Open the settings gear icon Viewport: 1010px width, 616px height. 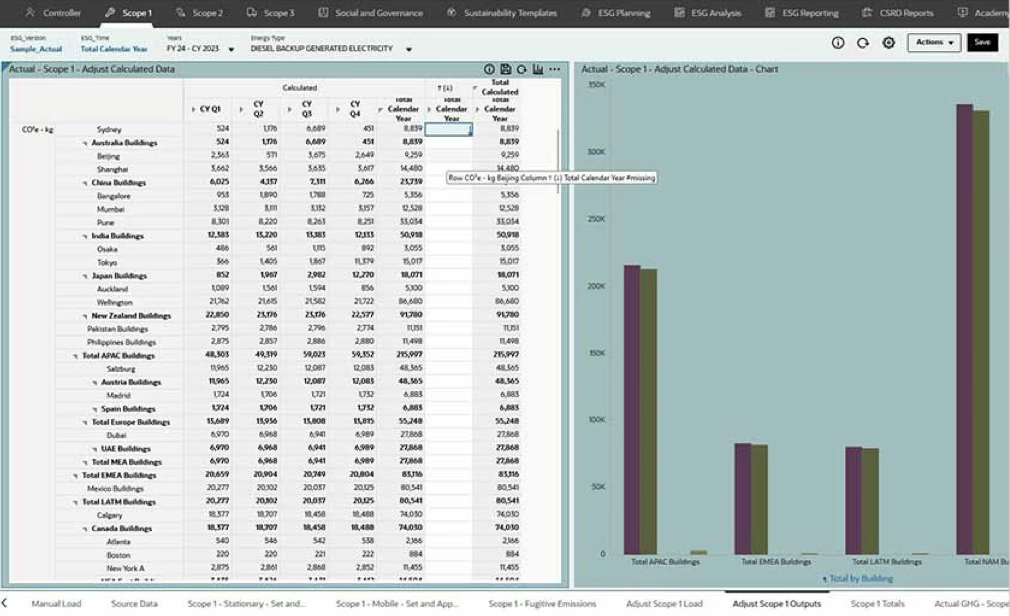[888, 43]
